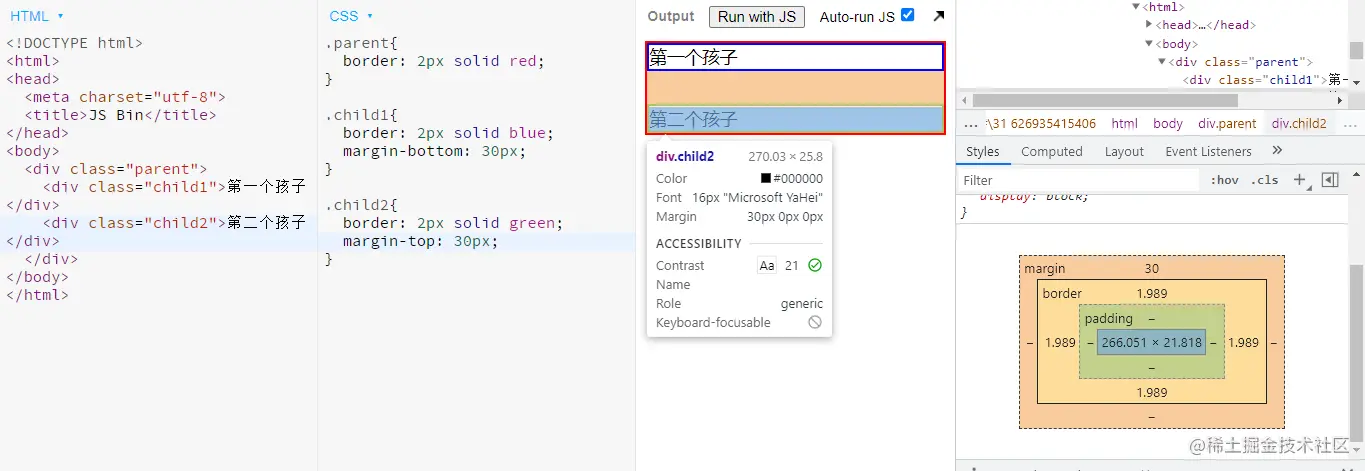Click the Run with JS button
Image resolution: width=1365 pixels, height=471 pixels.
point(757,16)
